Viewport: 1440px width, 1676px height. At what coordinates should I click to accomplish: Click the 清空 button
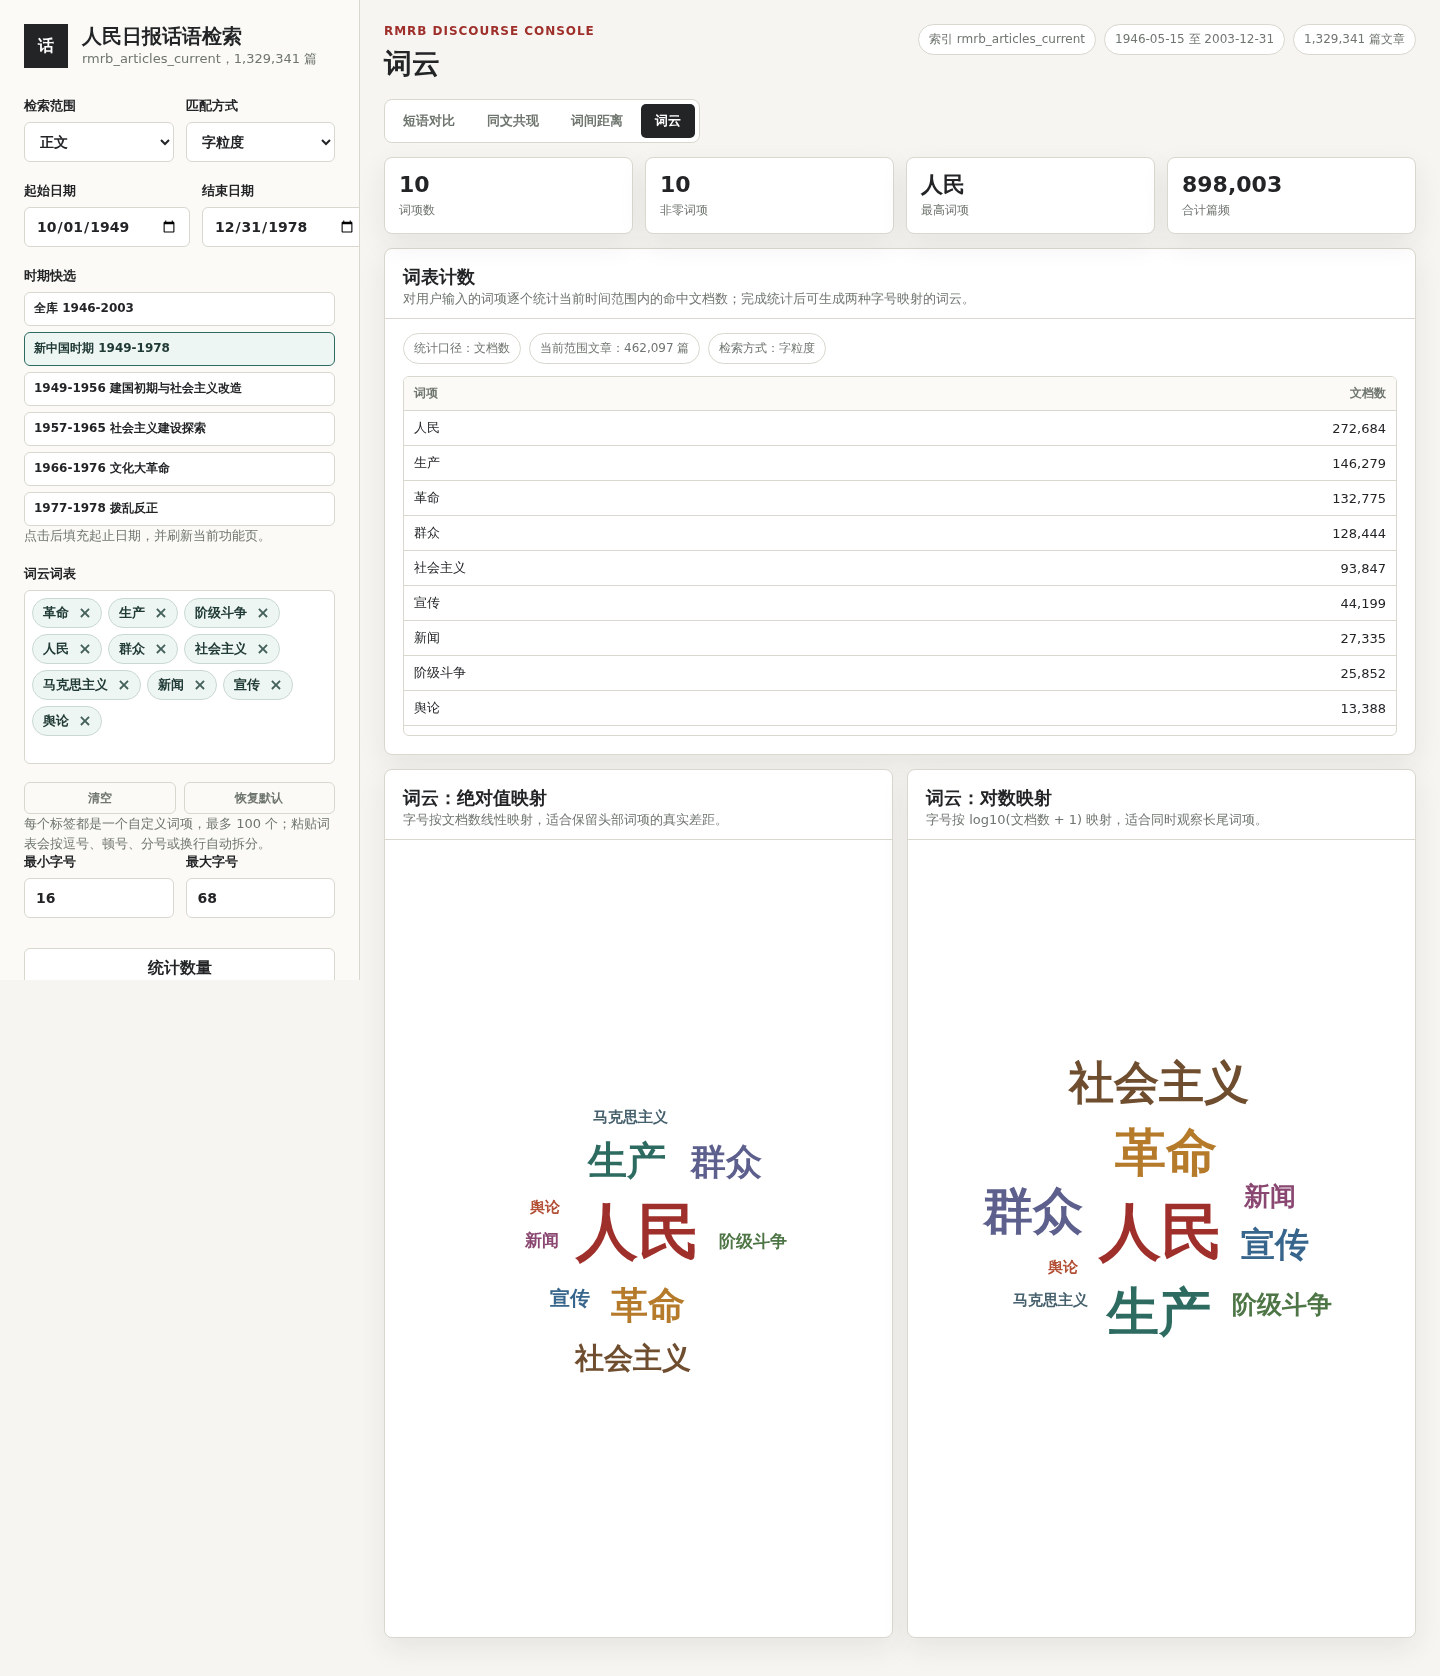pos(100,798)
